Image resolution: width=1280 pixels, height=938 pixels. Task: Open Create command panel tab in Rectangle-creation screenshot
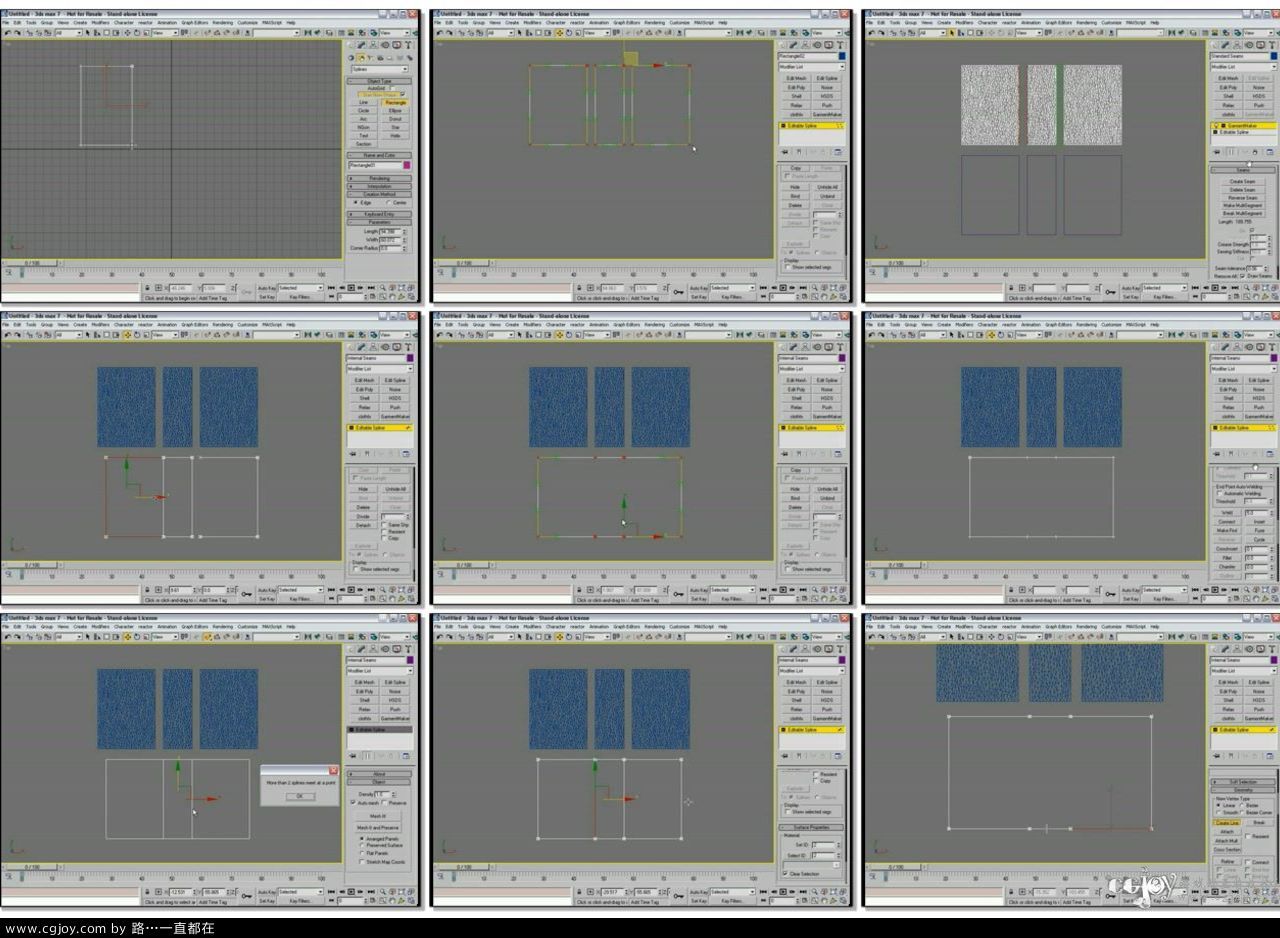click(x=350, y=45)
